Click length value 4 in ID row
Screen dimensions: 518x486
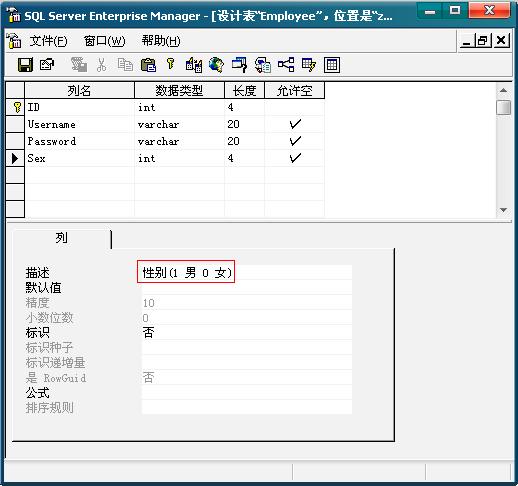245,107
